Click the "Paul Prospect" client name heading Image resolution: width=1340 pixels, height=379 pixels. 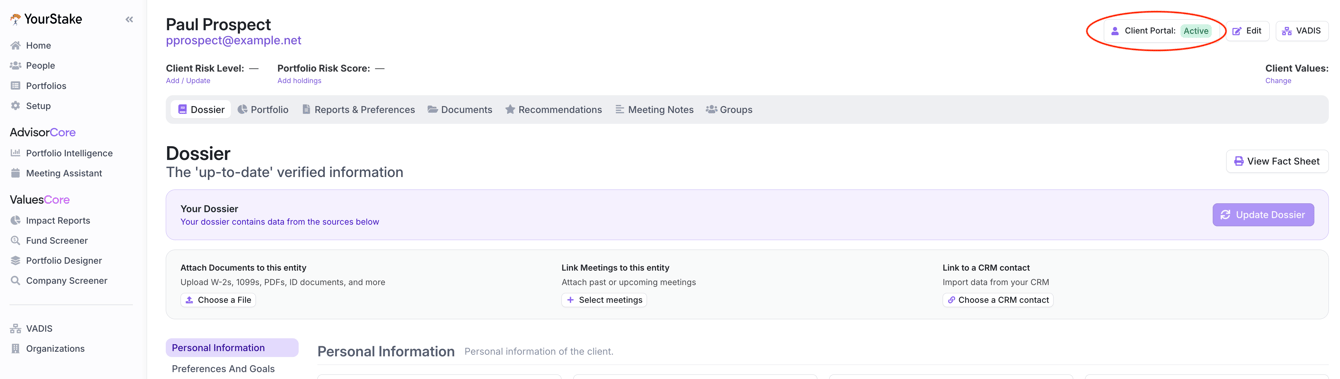coord(218,24)
